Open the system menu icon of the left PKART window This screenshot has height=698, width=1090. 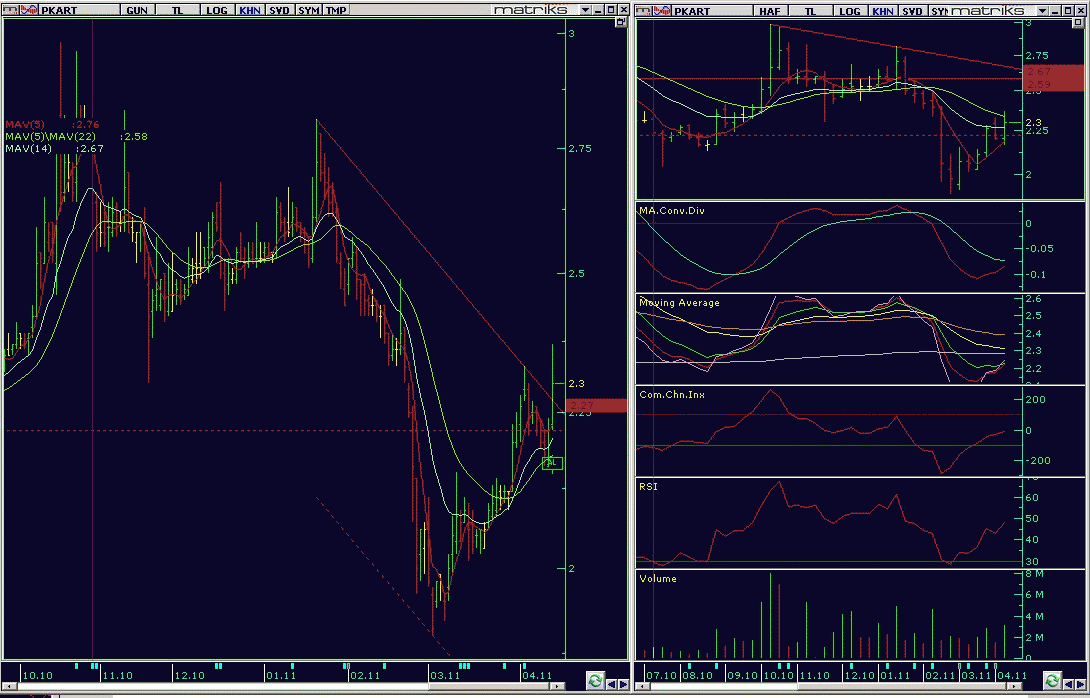pyautogui.click(x=10, y=10)
